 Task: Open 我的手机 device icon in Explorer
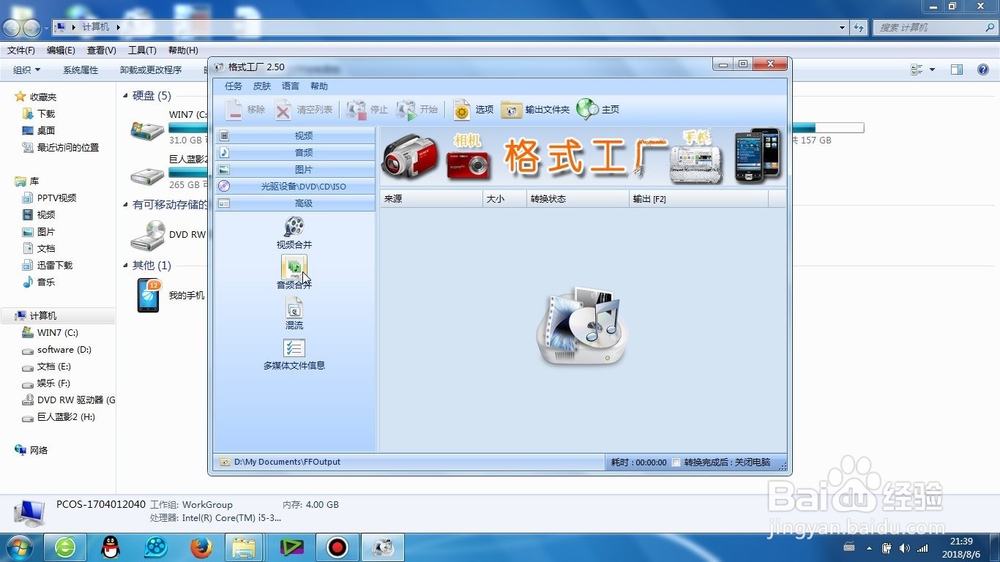coord(148,295)
